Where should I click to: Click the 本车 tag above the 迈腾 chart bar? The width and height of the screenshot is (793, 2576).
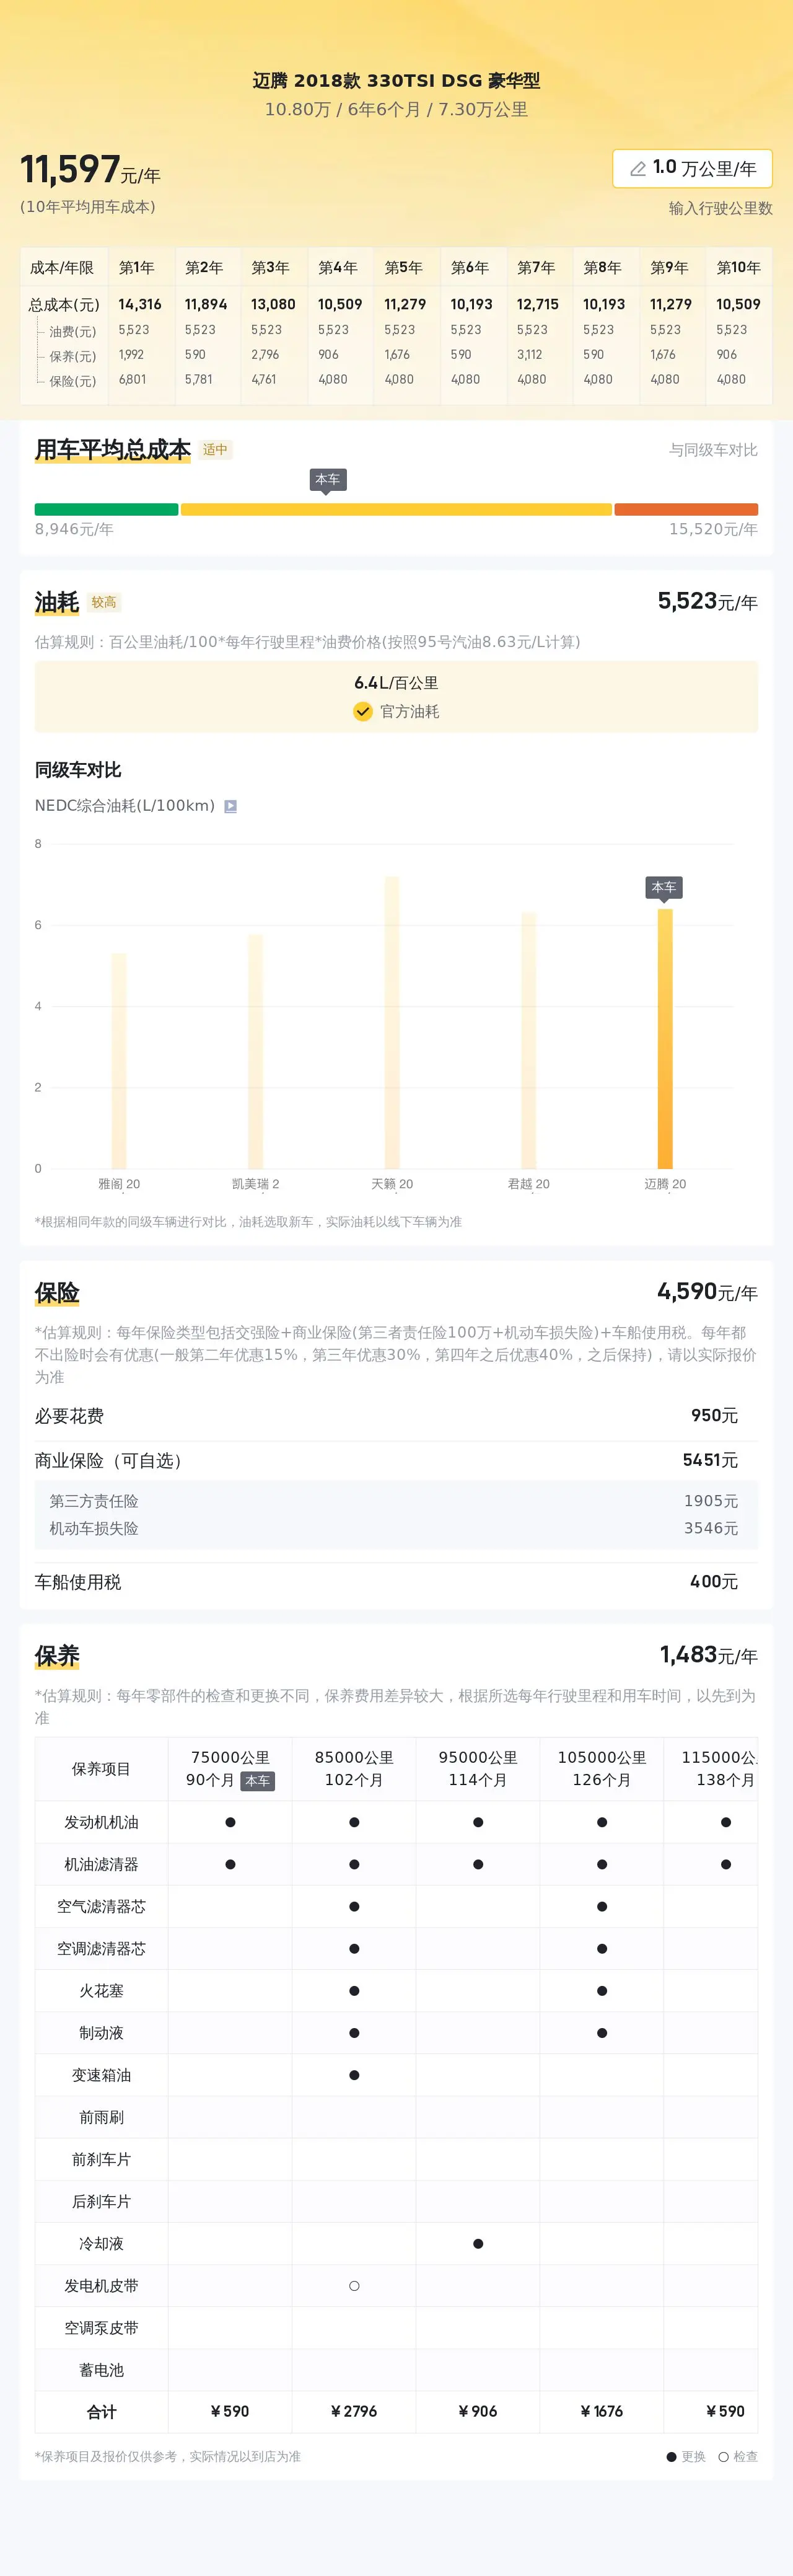(x=664, y=888)
